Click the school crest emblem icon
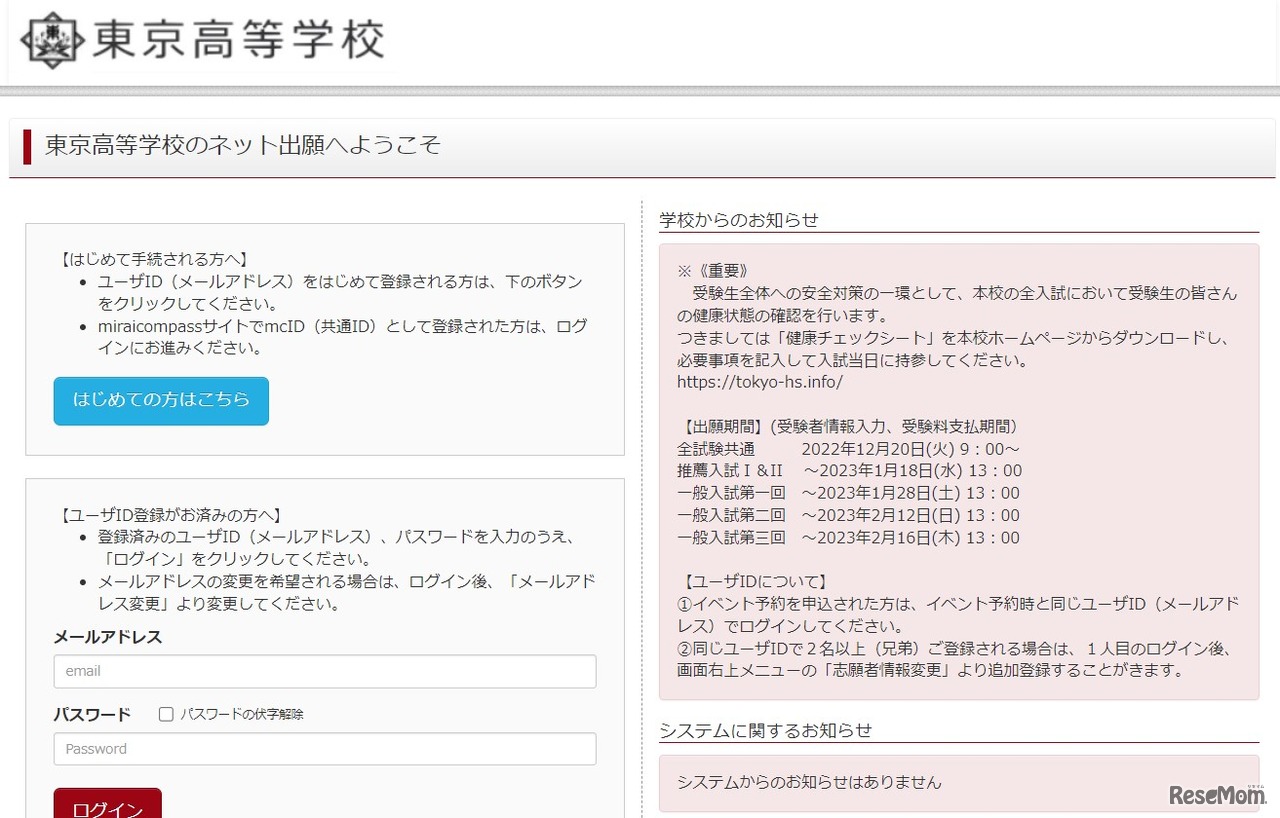Image resolution: width=1280 pixels, height=818 pixels. (x=52, y=40)
